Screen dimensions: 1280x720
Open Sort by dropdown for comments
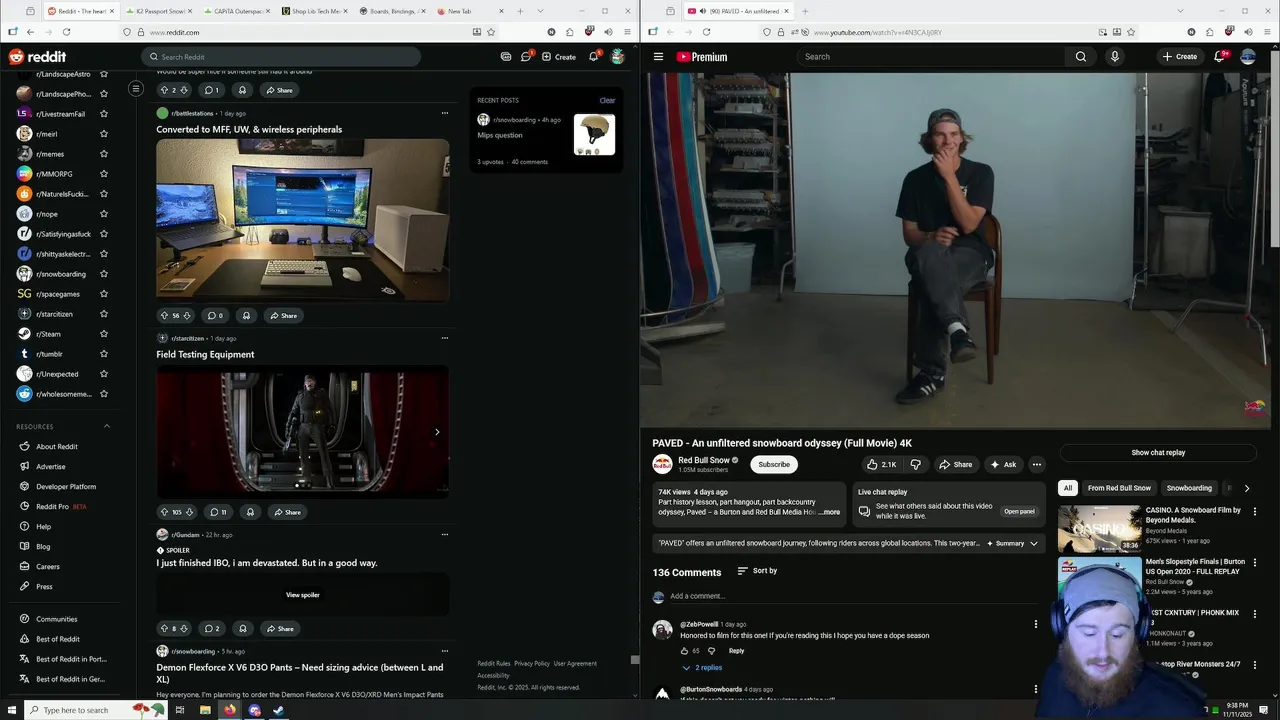757,571
